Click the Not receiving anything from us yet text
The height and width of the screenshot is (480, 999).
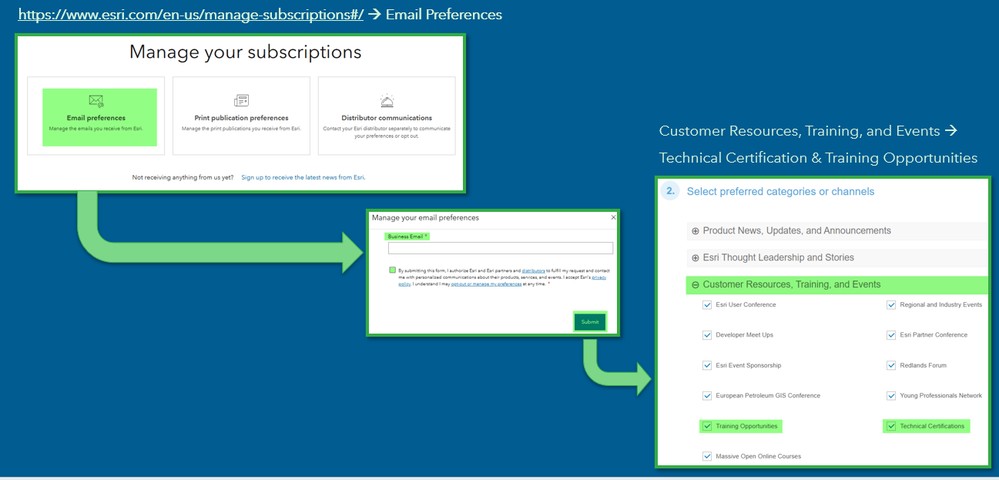pyautogui.click(x=182, y=178)
